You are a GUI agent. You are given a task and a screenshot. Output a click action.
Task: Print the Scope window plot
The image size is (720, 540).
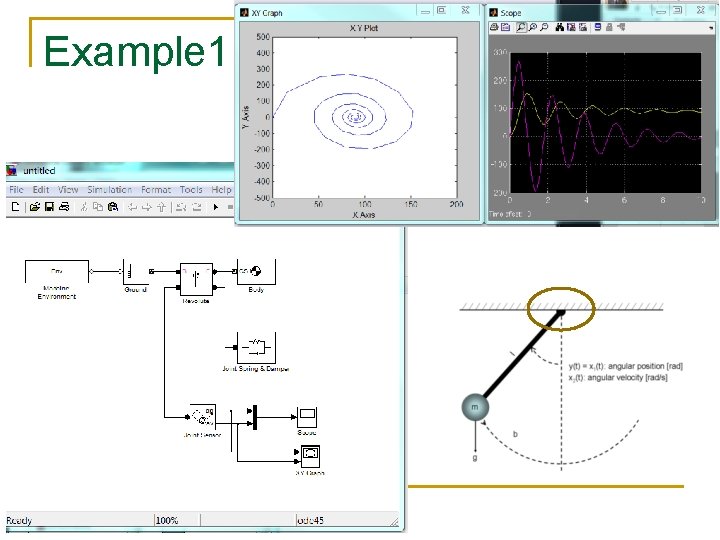click(x=494, y=27)
